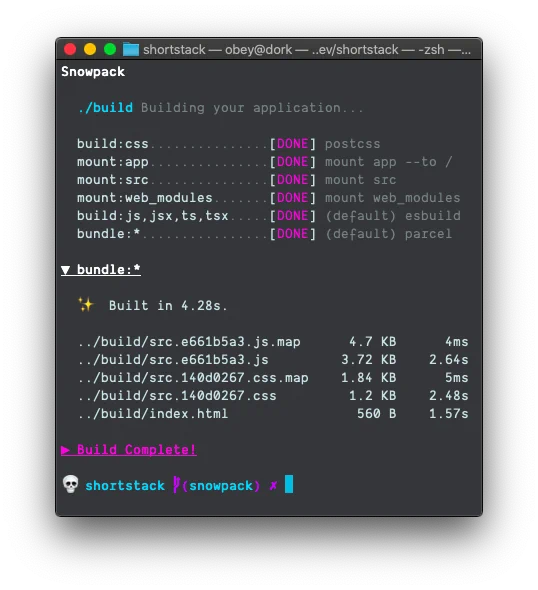Click the build:css task name
538x590 pixels.
pos(112,144)
